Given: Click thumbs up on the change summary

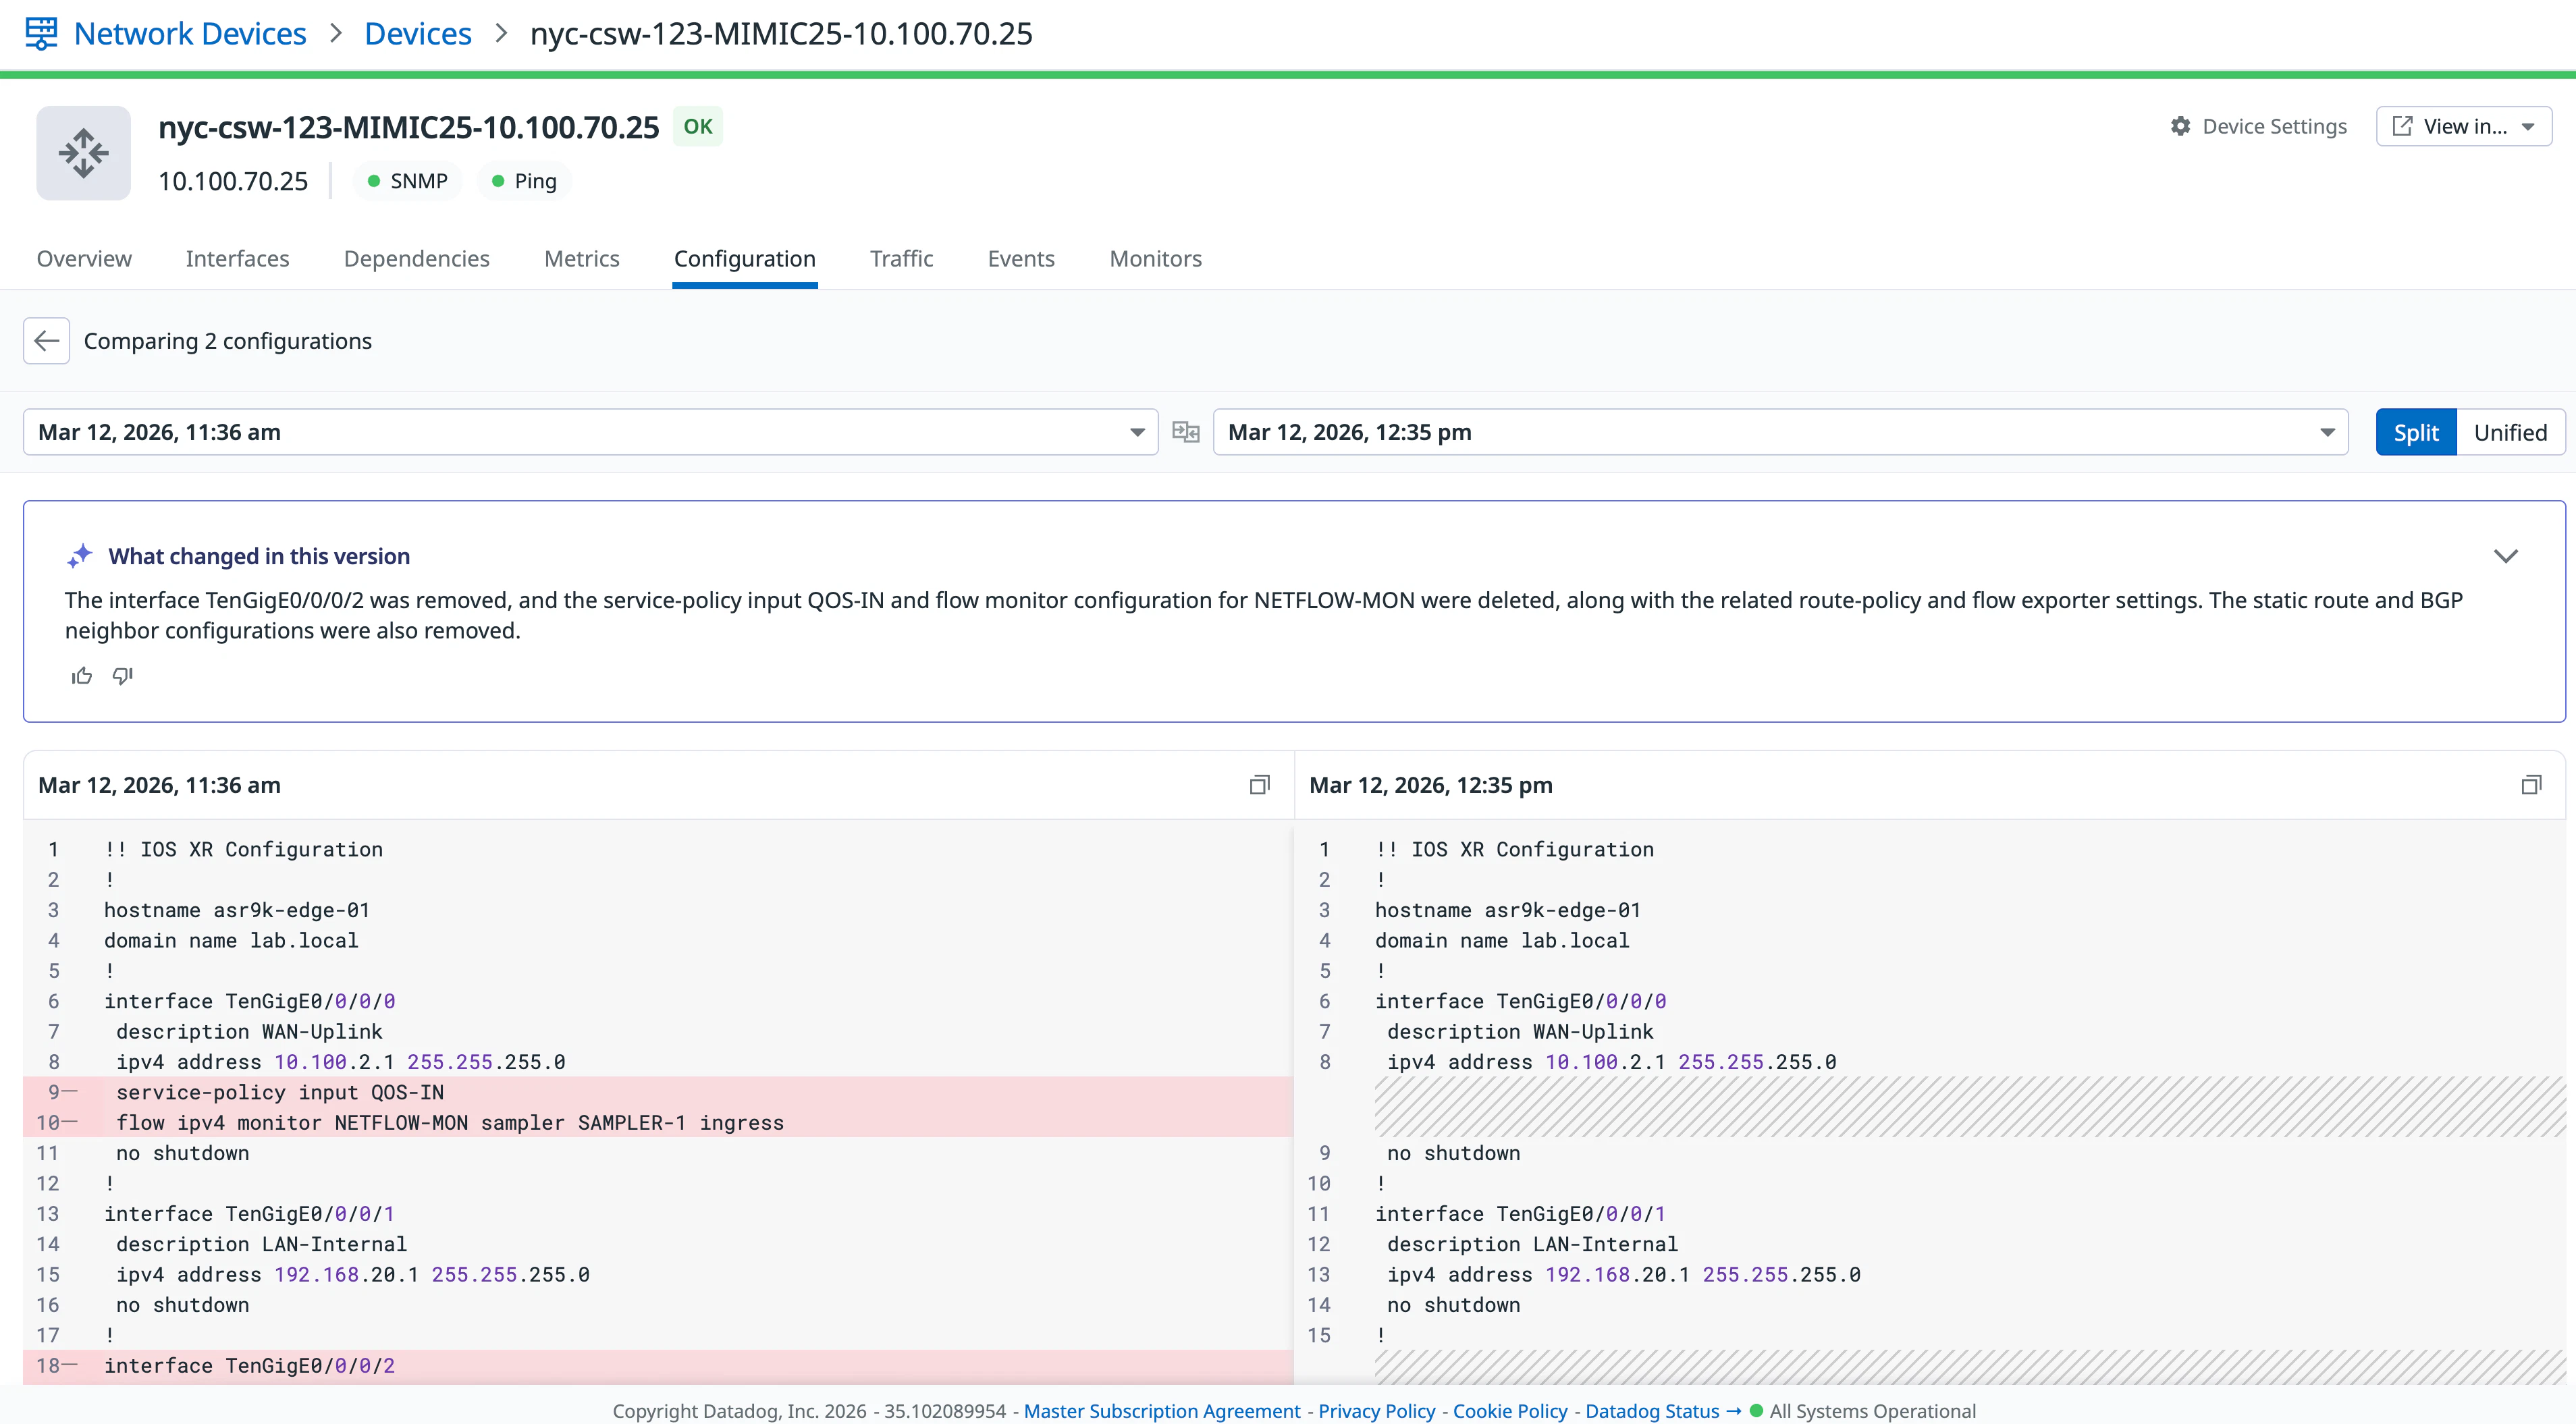Looking at the screenshot, I should (x=82, y=676).
